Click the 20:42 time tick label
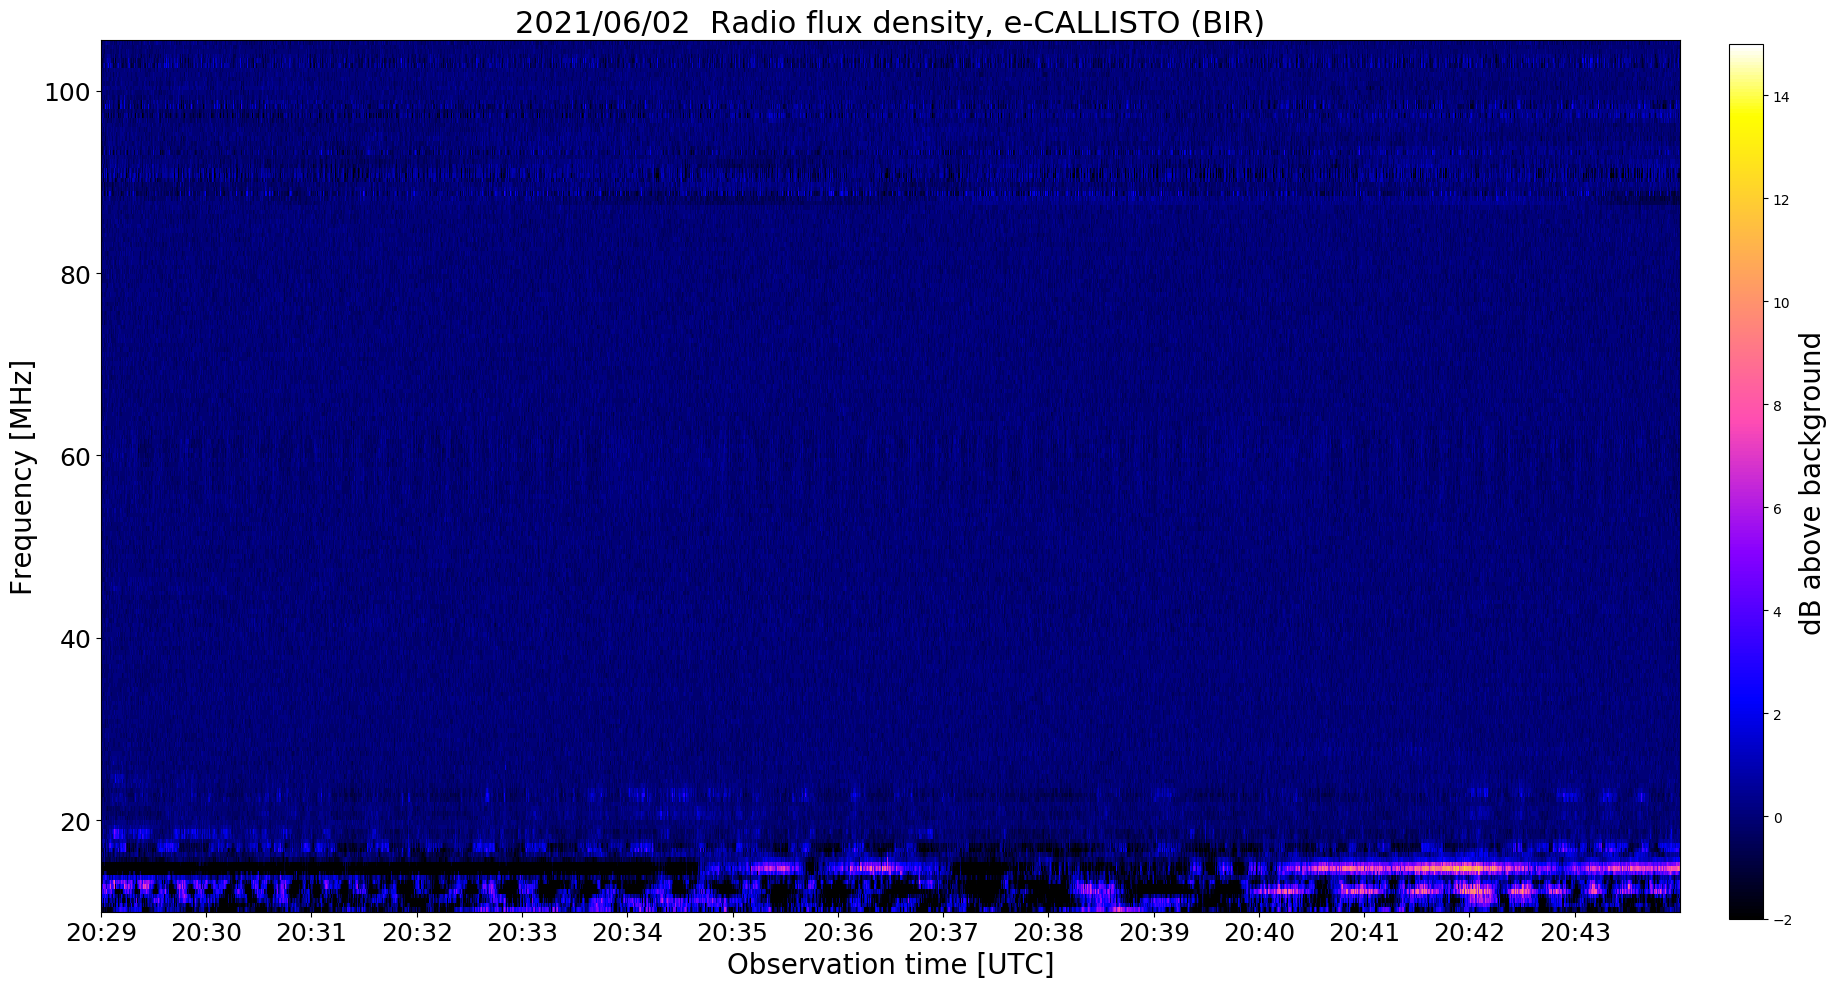 click(x=1470, y=933)
